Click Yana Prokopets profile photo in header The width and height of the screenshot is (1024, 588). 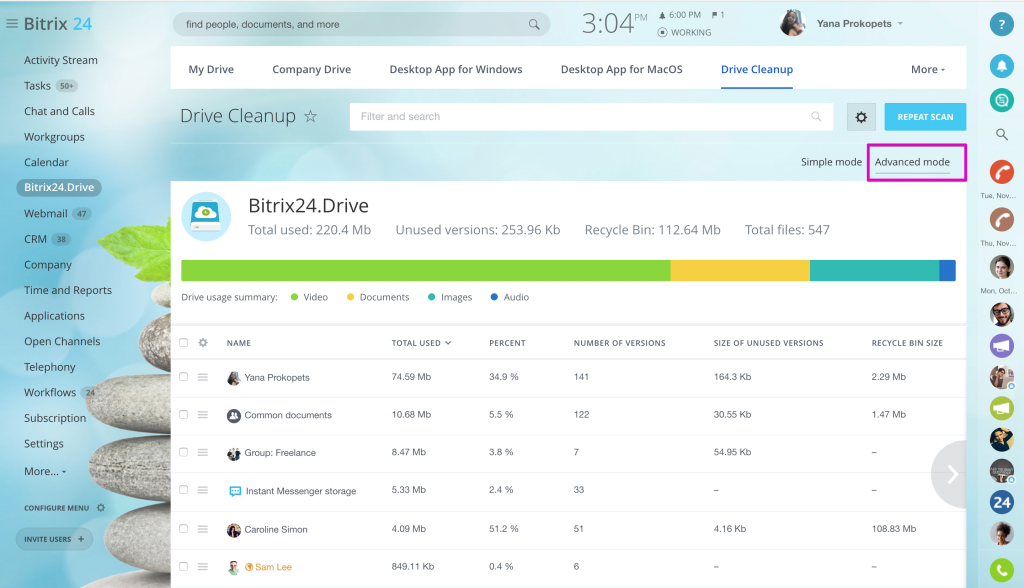click(x=792, y=23)
